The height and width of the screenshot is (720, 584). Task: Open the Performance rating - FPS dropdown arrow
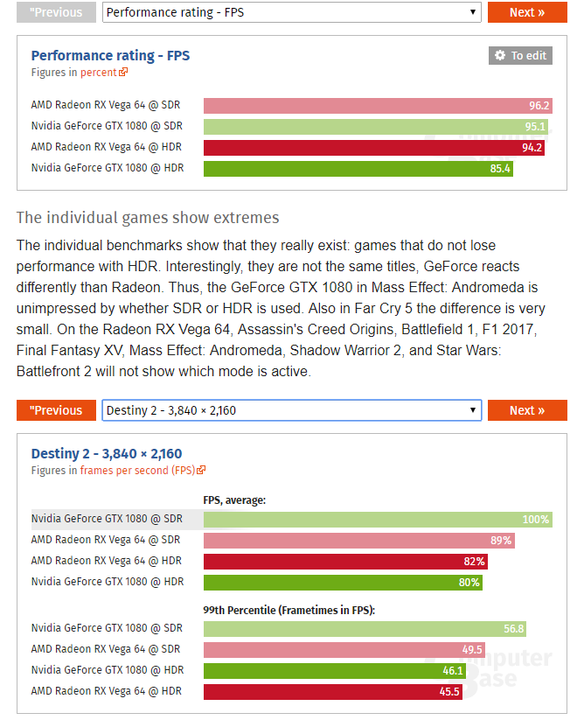click(x=472, y=12)
